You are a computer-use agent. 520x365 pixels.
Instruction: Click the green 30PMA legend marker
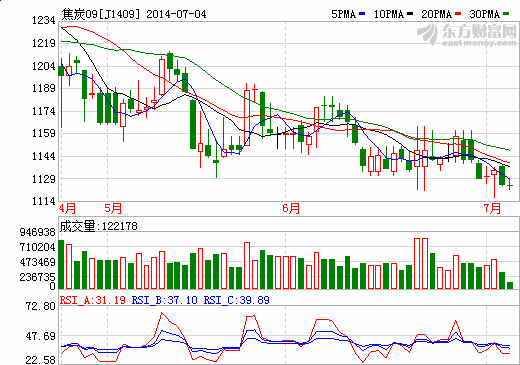(506, 14)
